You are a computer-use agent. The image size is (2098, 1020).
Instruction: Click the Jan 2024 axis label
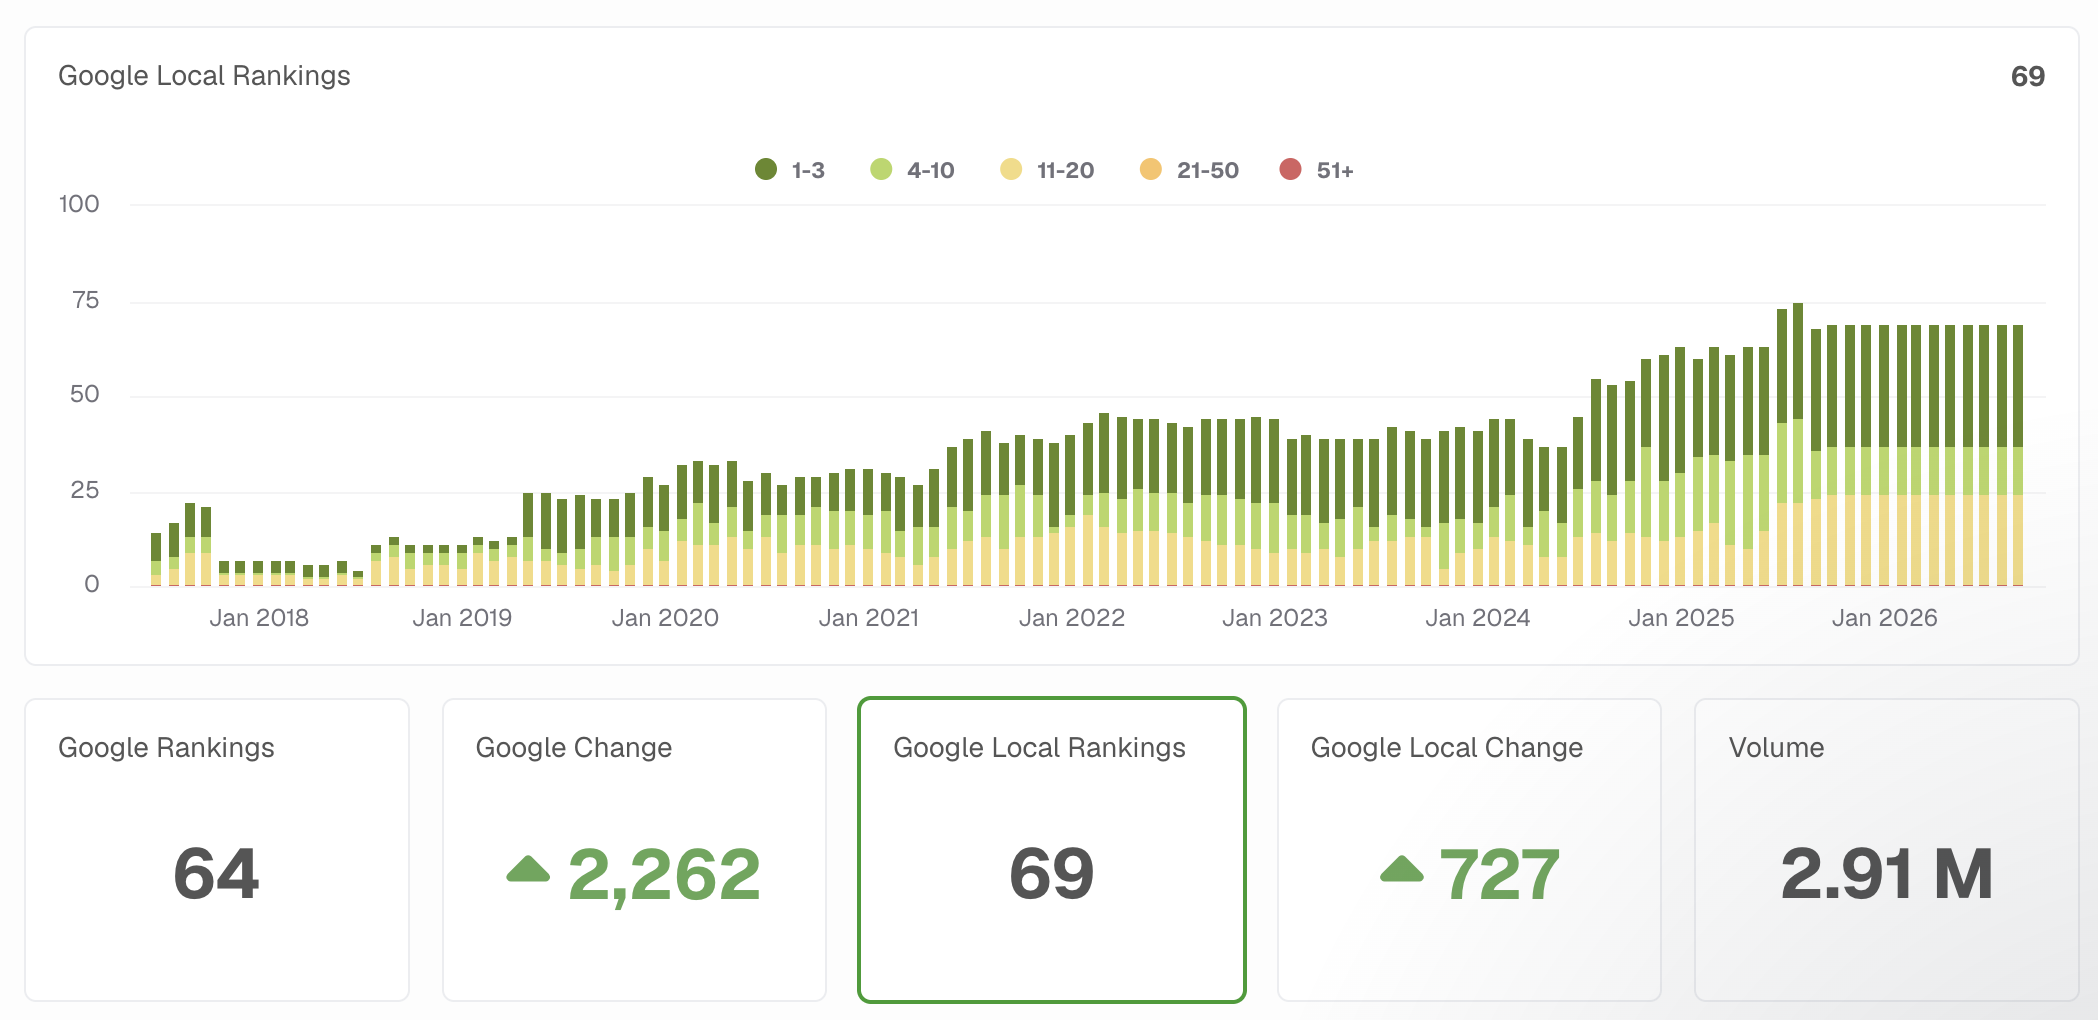(x=1478, y=618)
